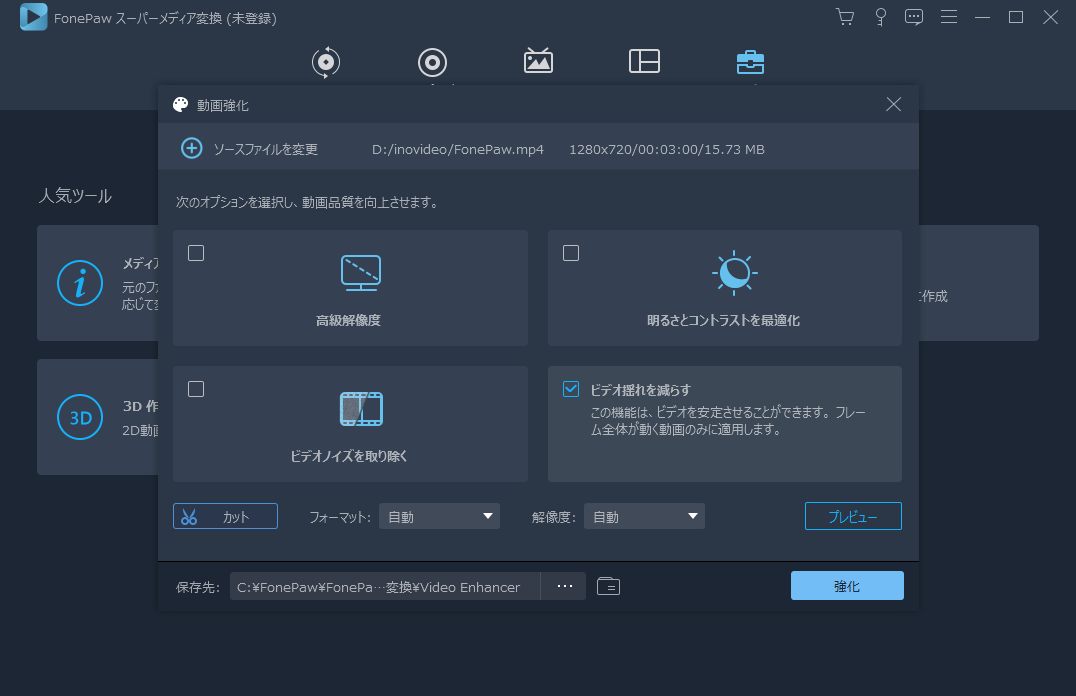Click the video noise film icon

coord(362,408)
